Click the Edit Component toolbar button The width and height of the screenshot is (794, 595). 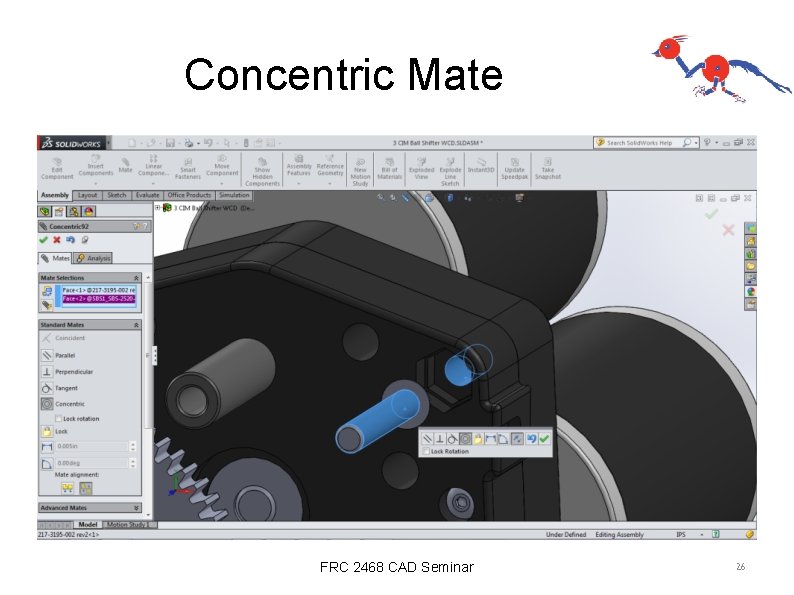coord(57,169)
